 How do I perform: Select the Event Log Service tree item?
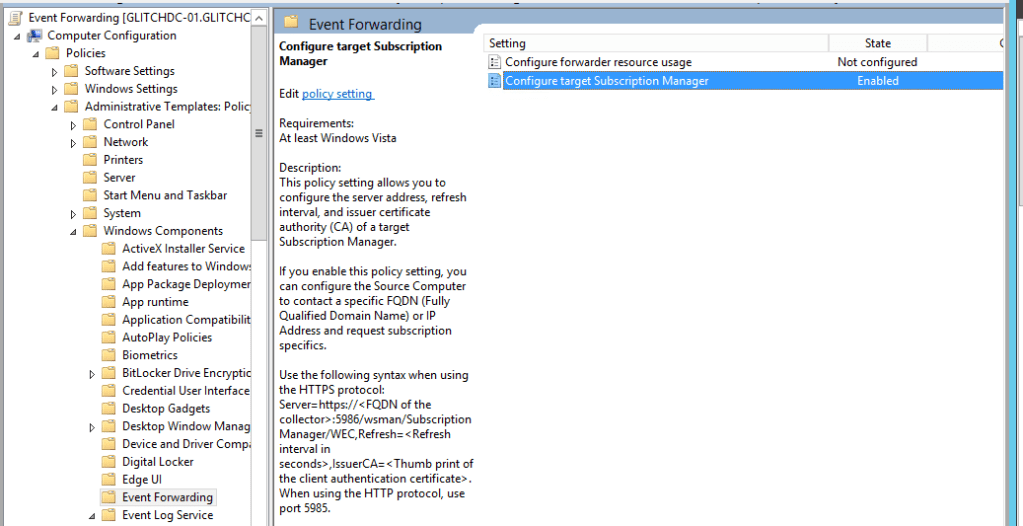pyautogui.click(x=167, y=515)
